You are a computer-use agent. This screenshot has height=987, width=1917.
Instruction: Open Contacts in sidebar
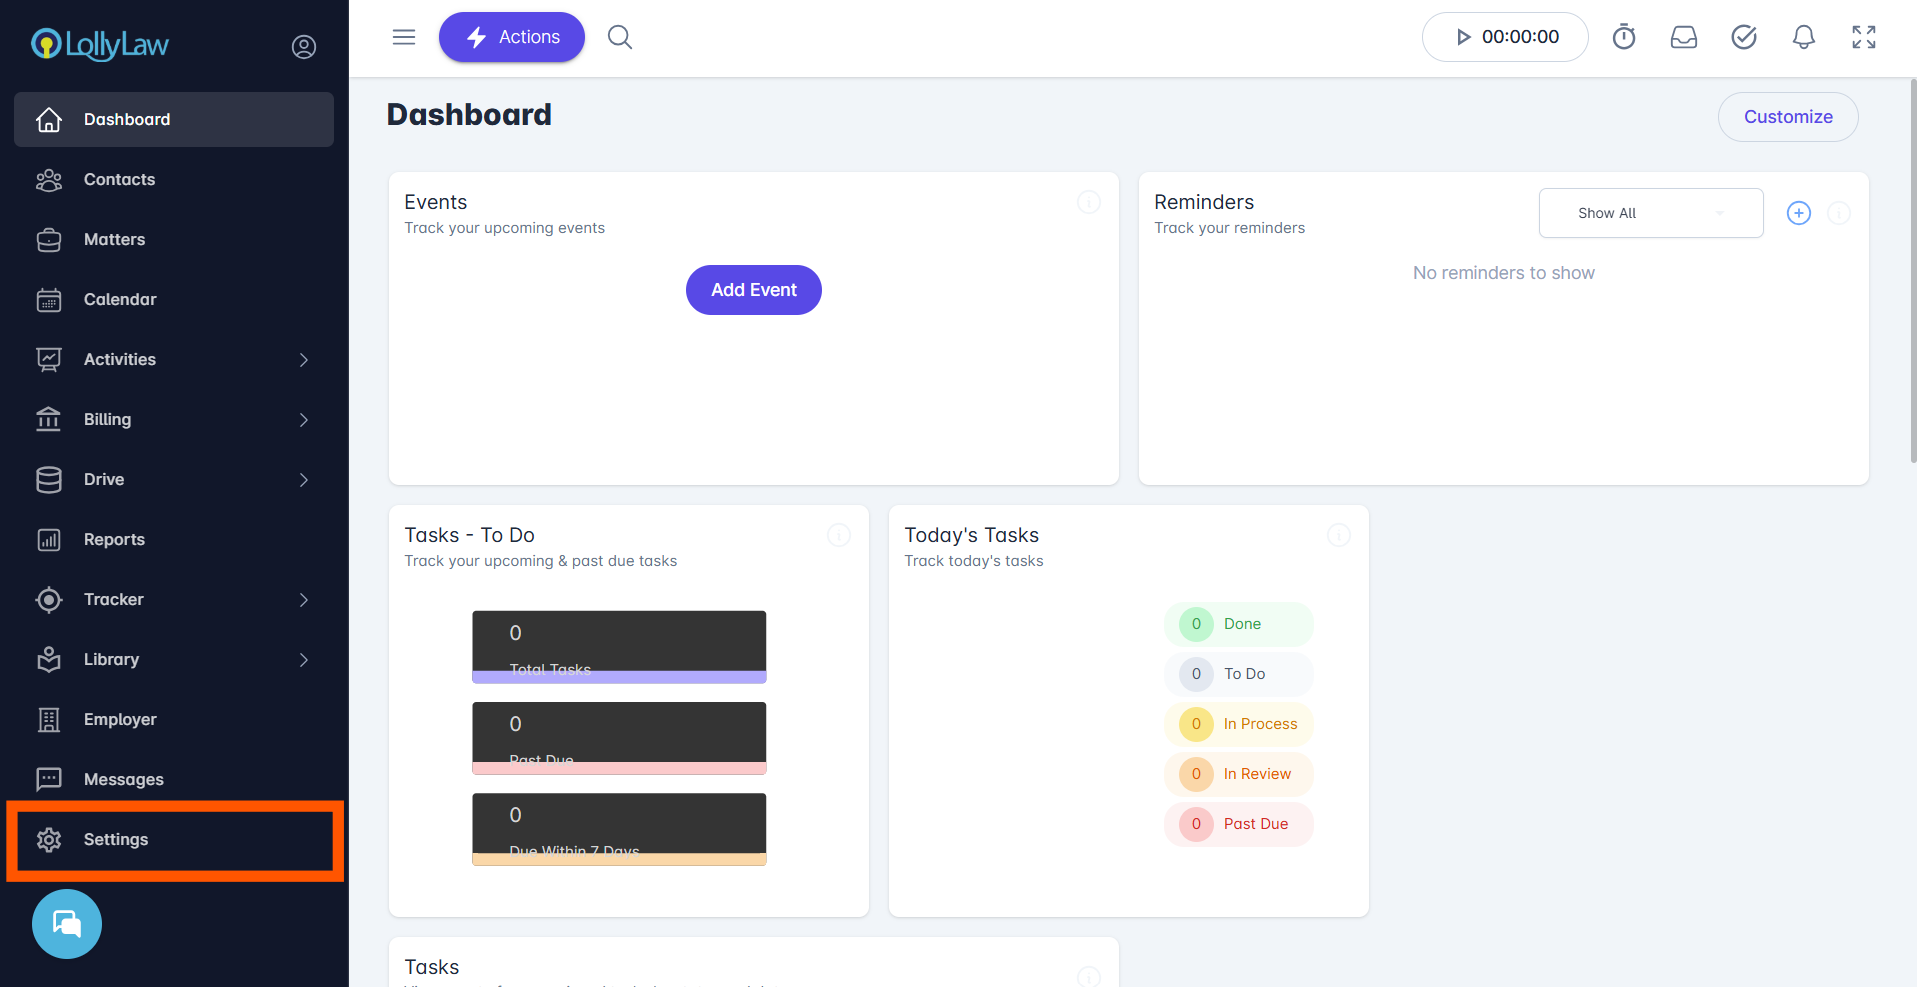click(x=174, y=179)
